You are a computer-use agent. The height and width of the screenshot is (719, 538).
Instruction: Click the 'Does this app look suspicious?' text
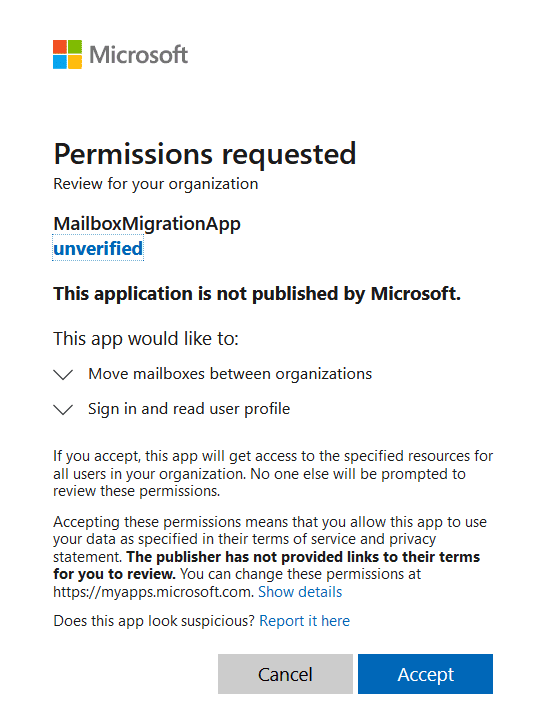[154, 621]
